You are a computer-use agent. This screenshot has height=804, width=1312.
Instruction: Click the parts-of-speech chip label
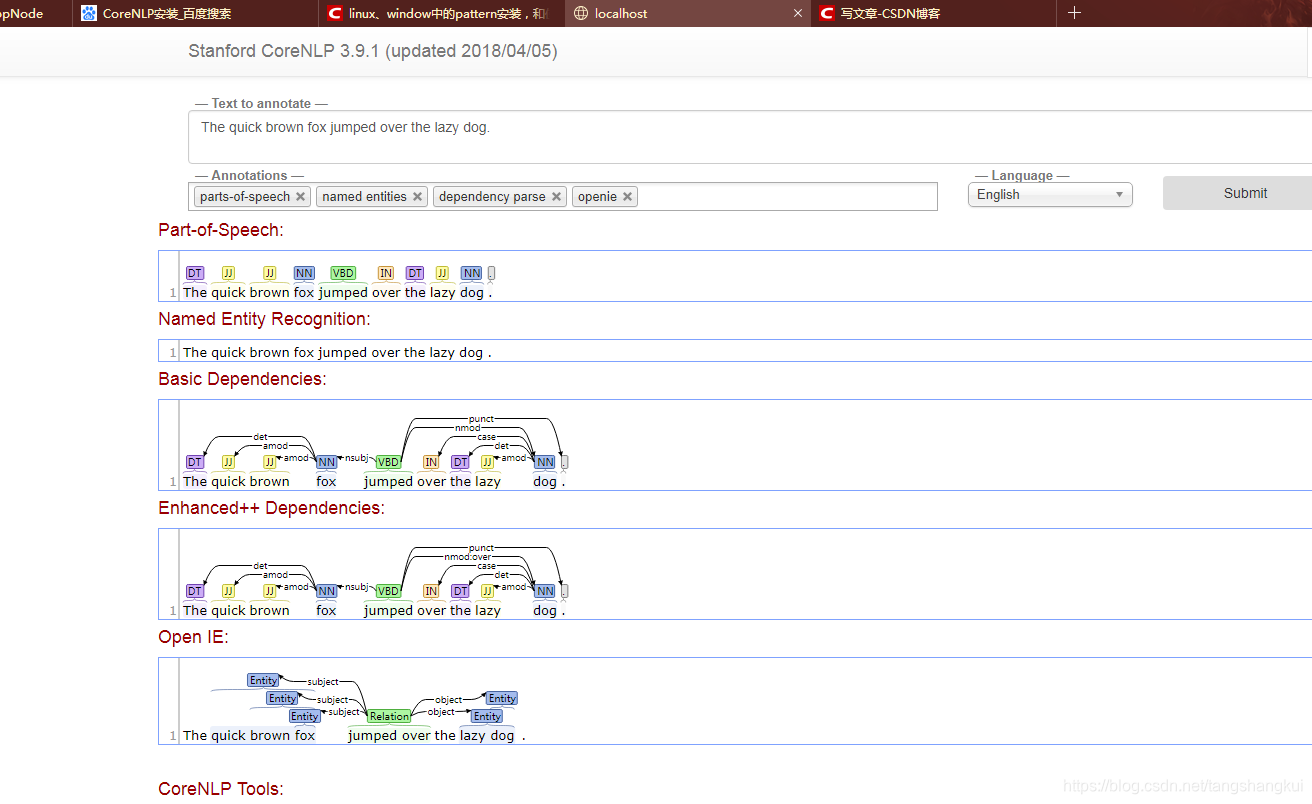(x=245, y=197)
